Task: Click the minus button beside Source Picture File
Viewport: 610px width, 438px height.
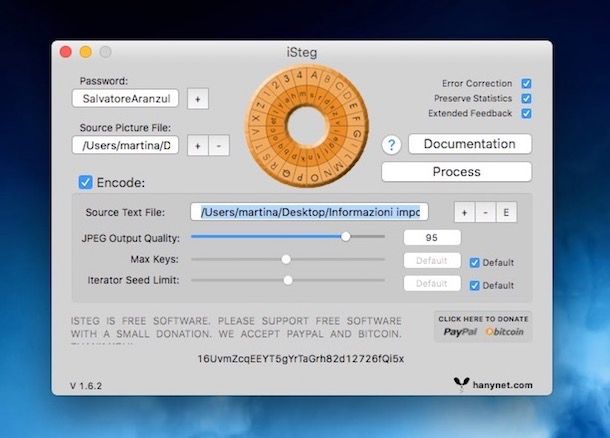Action: pyautogui.click(x=219, y=145)
